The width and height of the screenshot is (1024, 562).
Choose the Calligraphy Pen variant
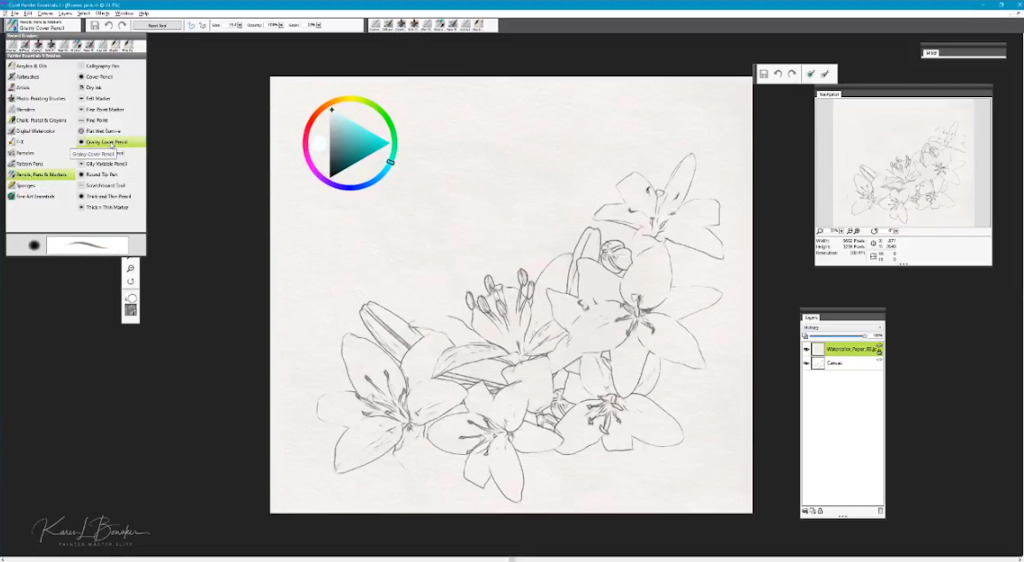(x=110, y=66)
